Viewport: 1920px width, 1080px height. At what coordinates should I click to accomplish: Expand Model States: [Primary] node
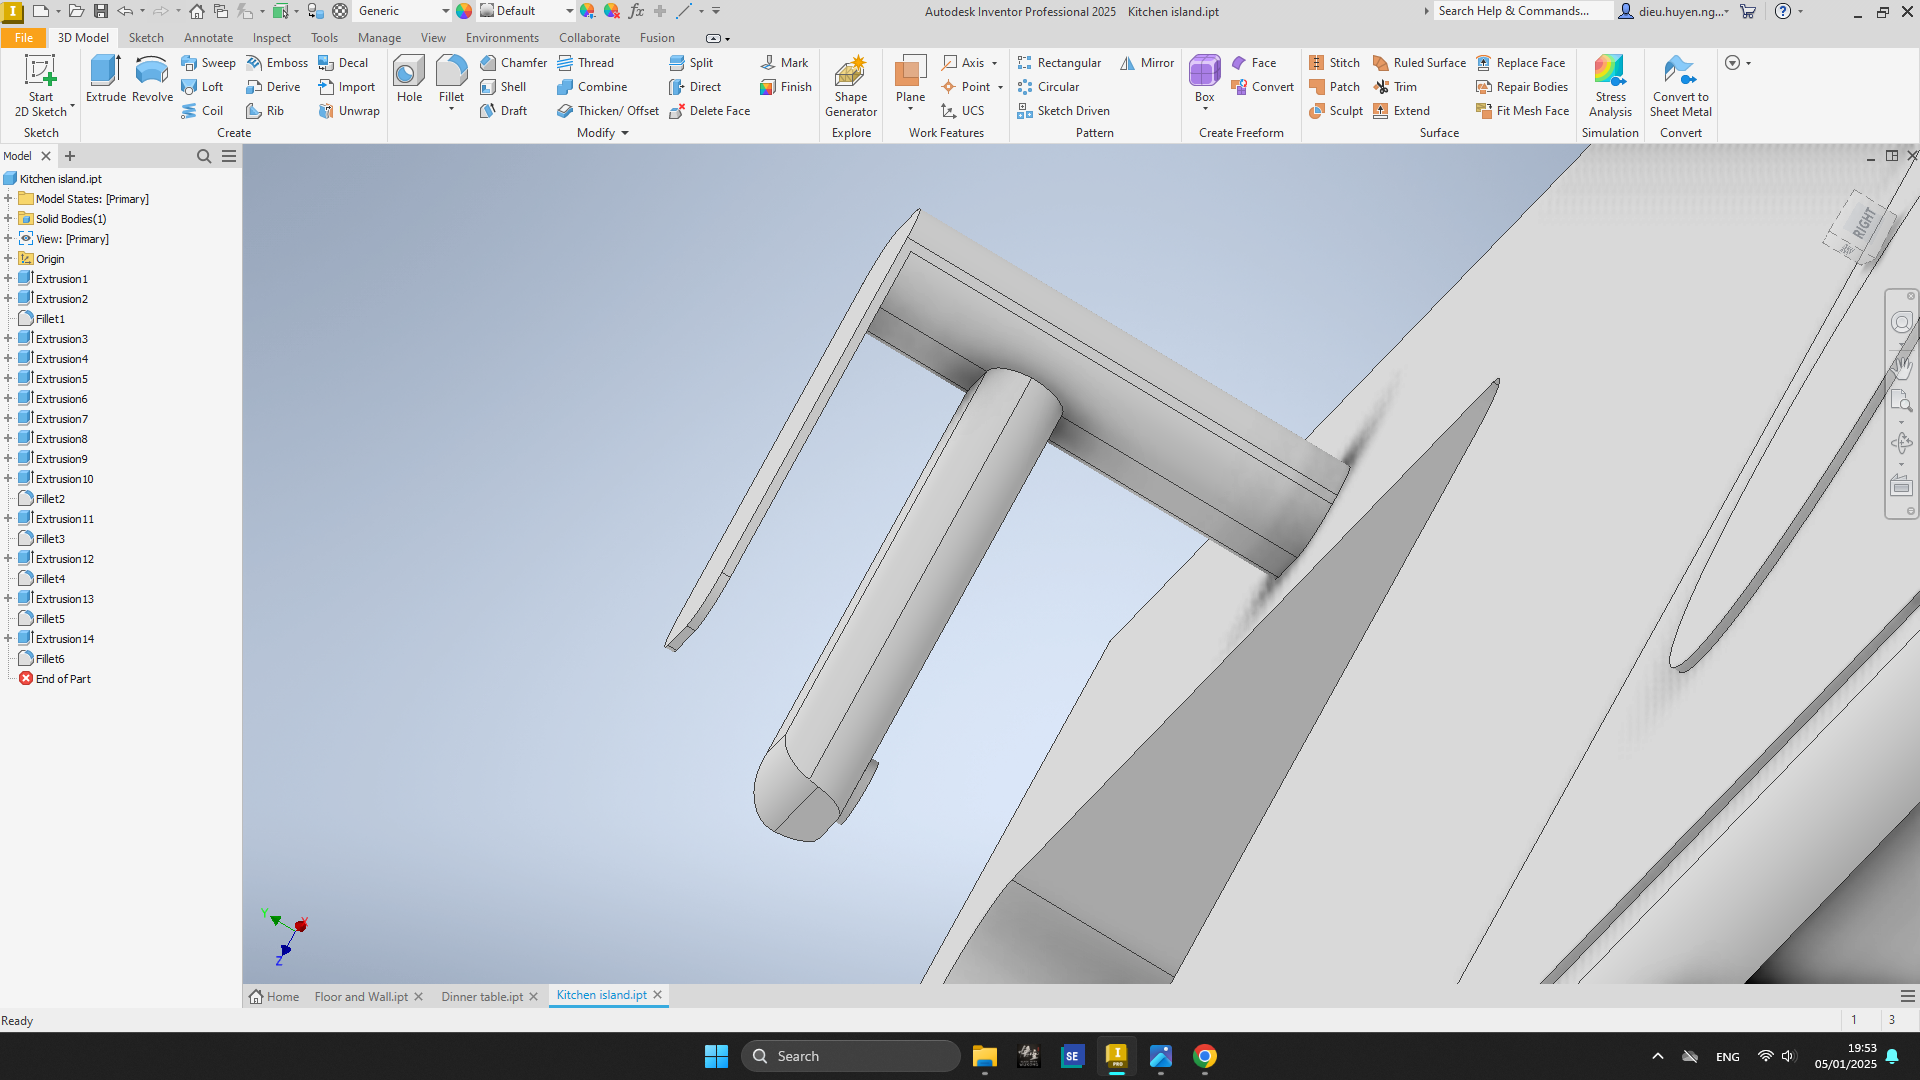(x=8, y=199)
